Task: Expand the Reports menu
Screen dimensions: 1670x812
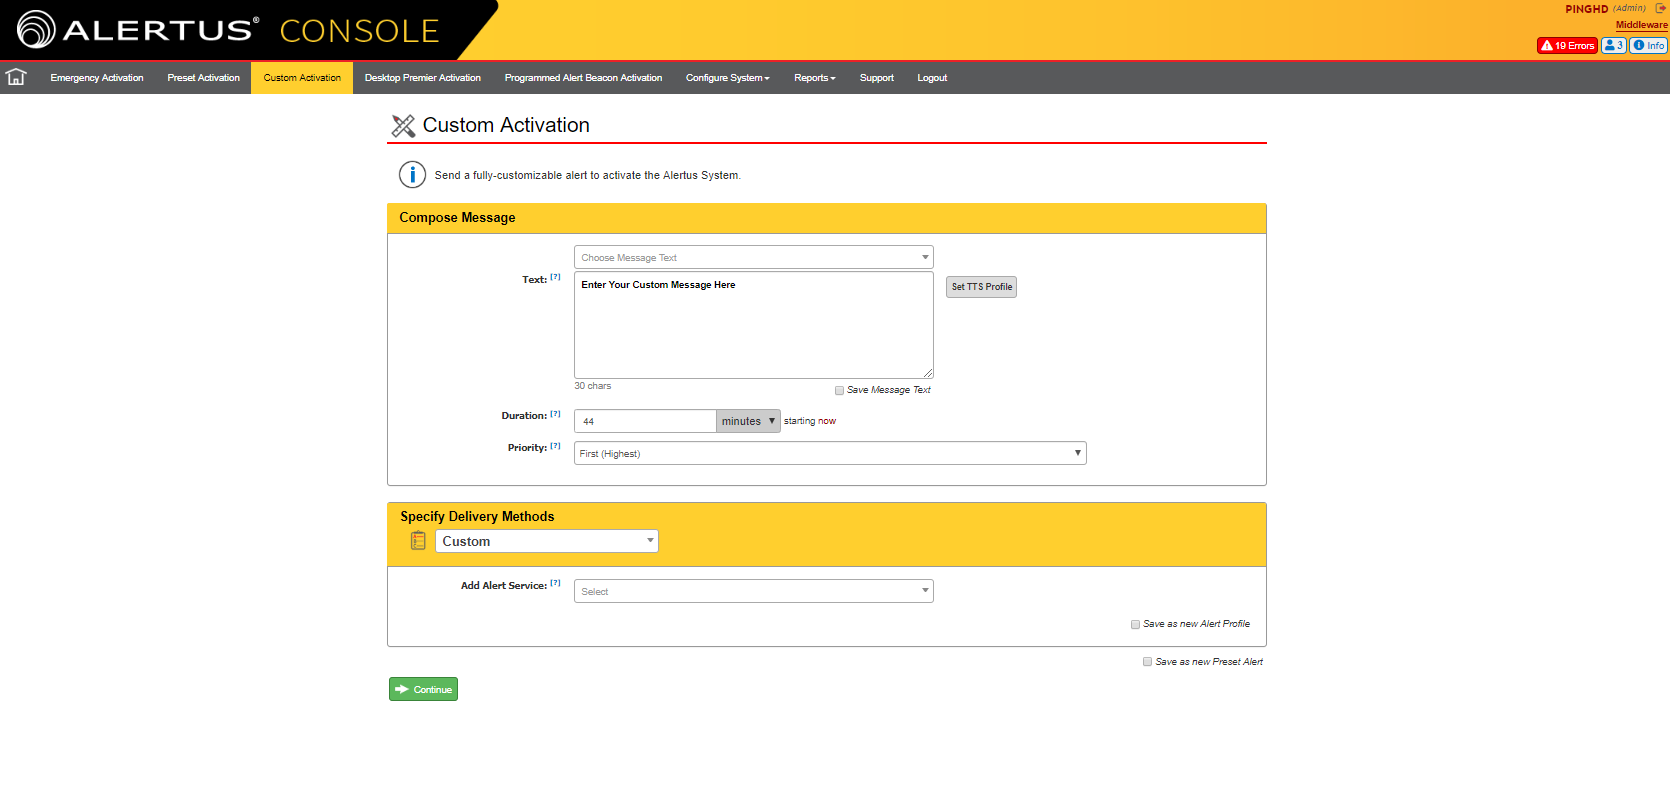Action: click(814, 77)
